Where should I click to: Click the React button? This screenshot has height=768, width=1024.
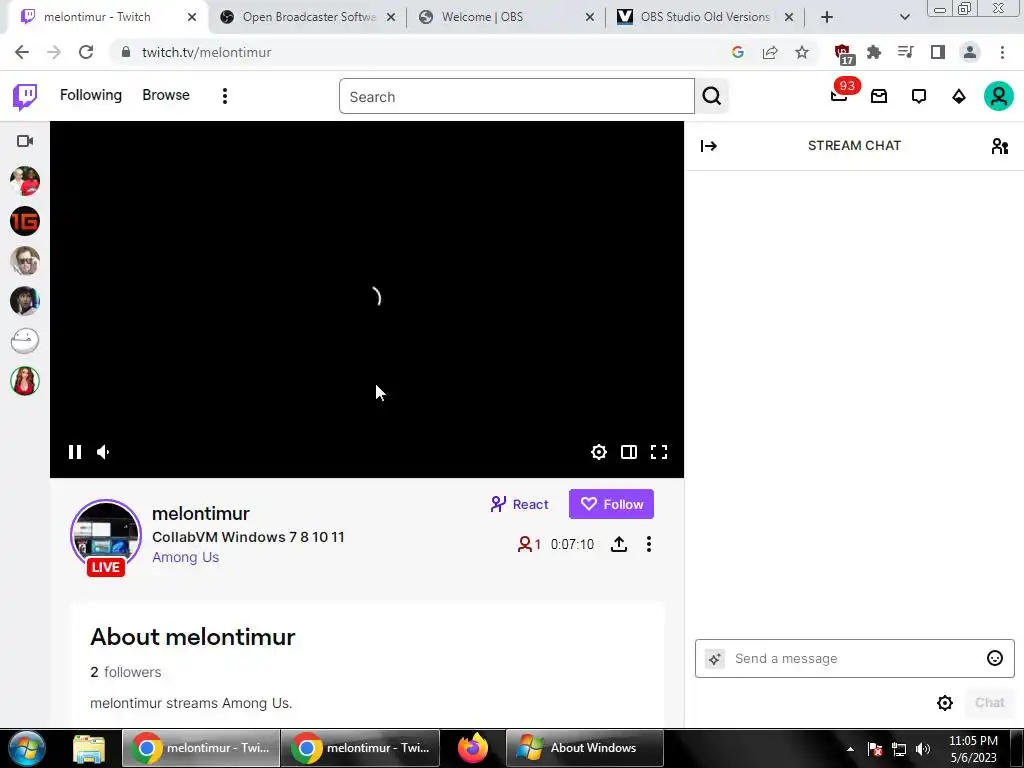519,504
